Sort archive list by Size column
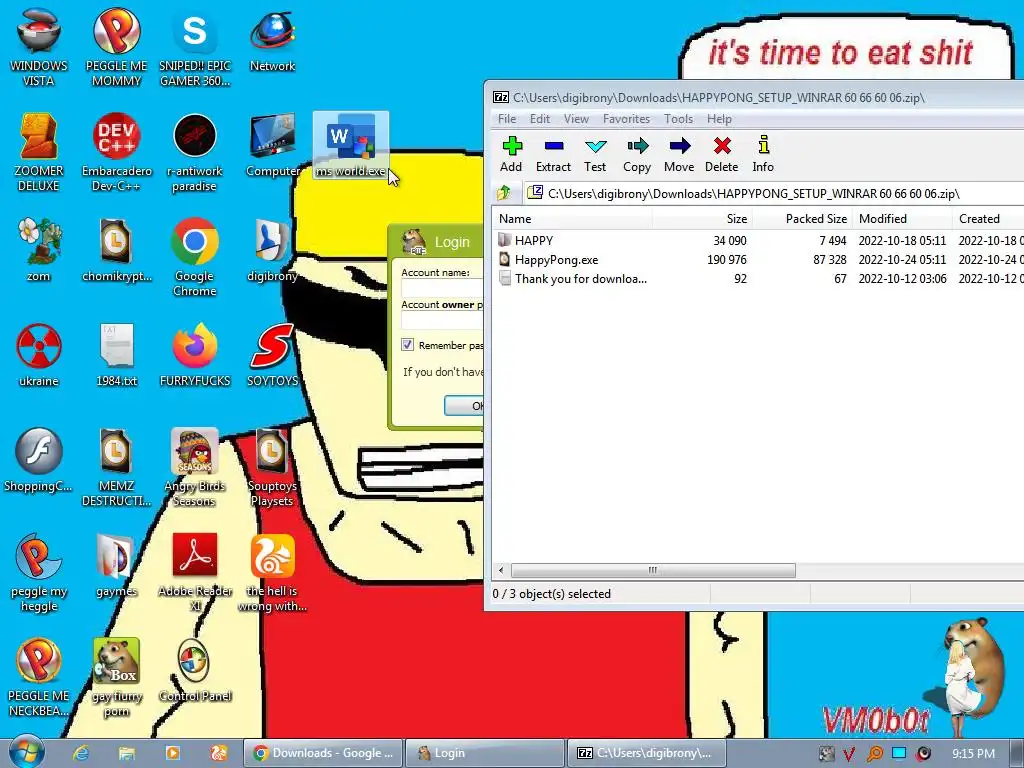 (701, 219)
